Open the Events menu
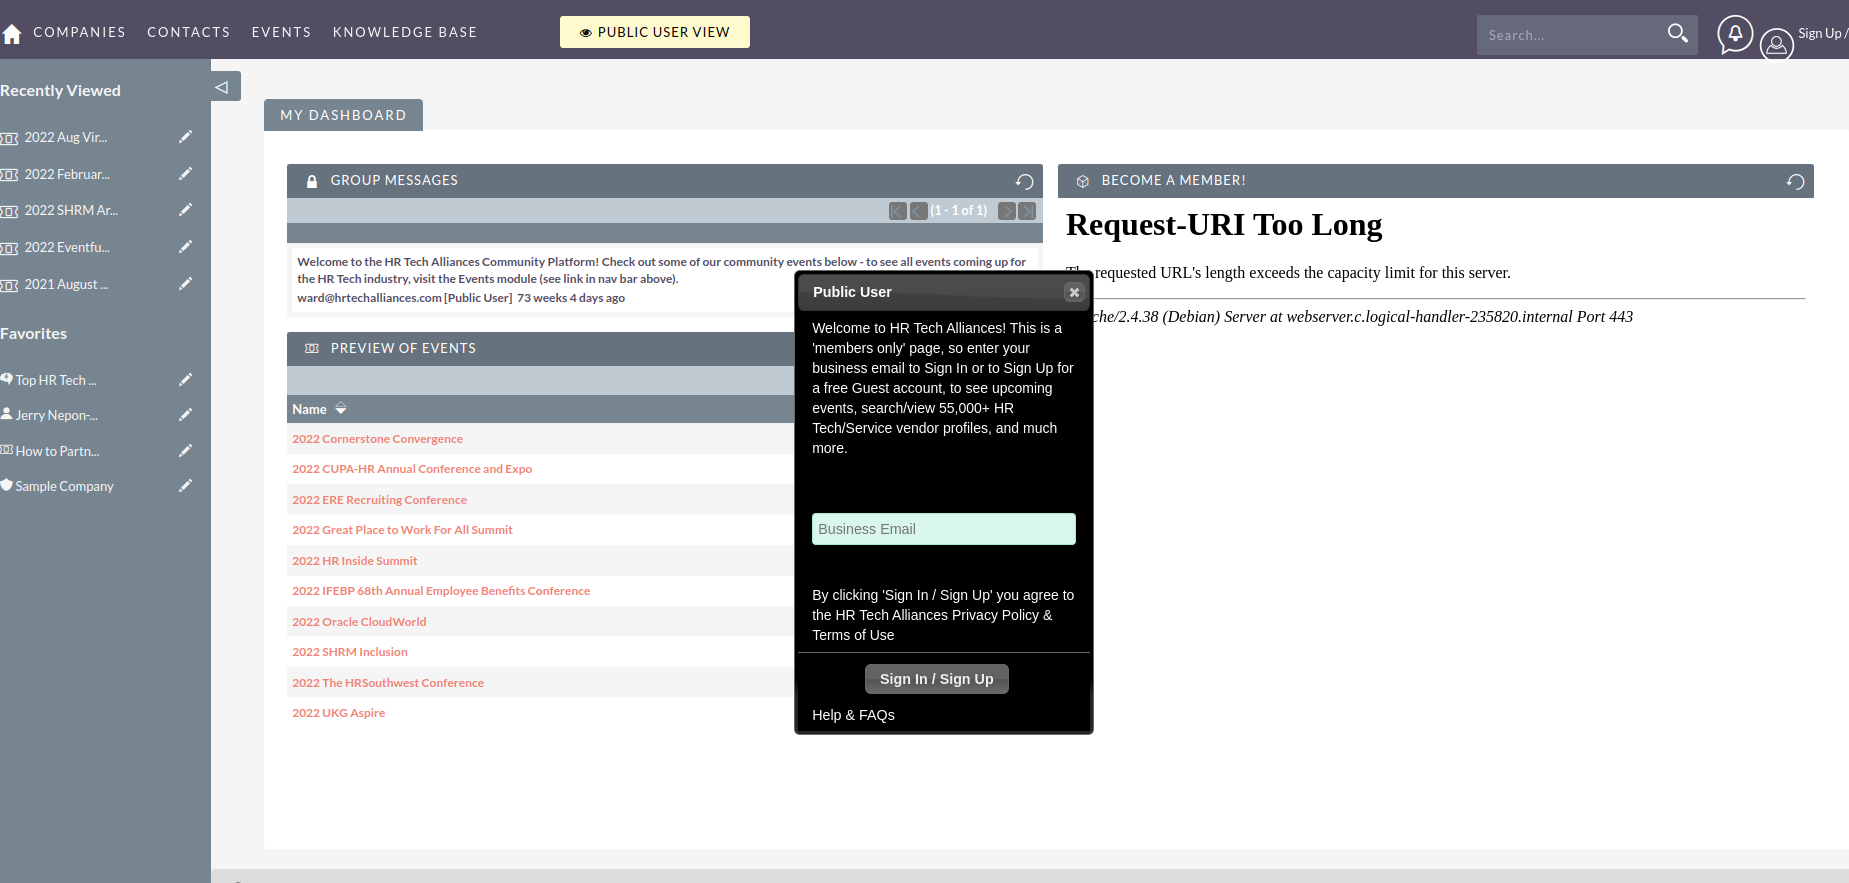This screenshot has height=883, width=1849. [x=281, y=32]
